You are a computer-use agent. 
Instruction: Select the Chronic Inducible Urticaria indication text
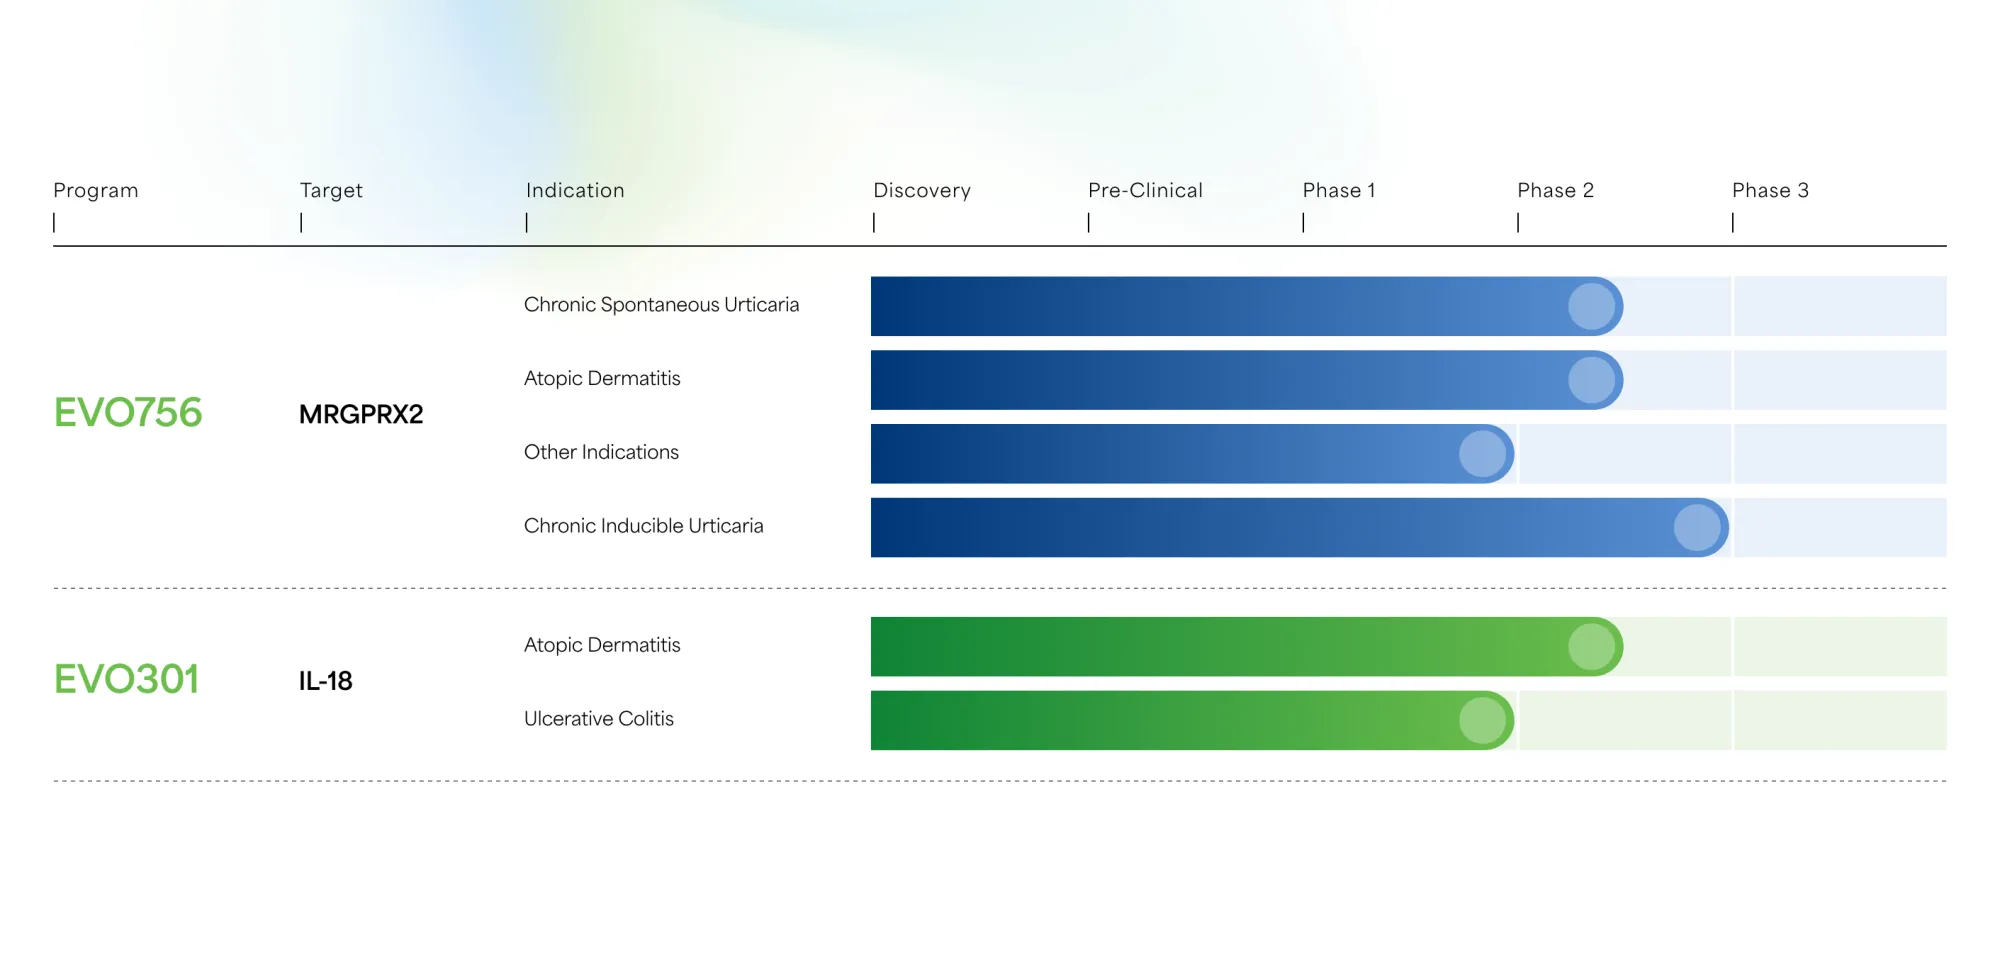(x=643, y=526)
